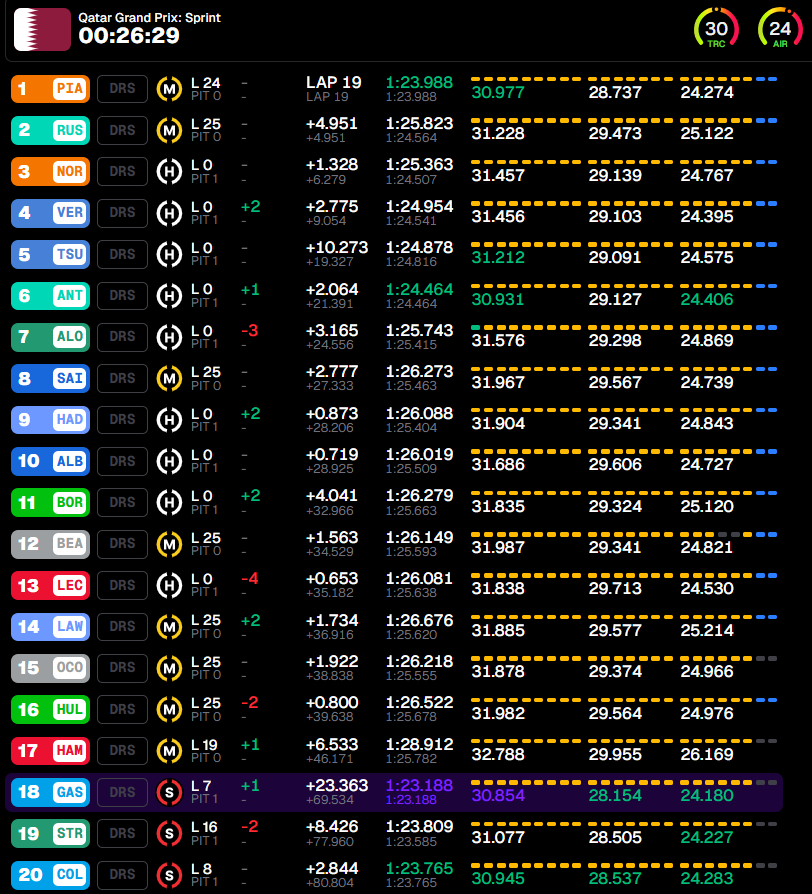This screenshot has width=812, height=894.
Task: Click ALB's hard tyre icon
Action: (169, 461)
